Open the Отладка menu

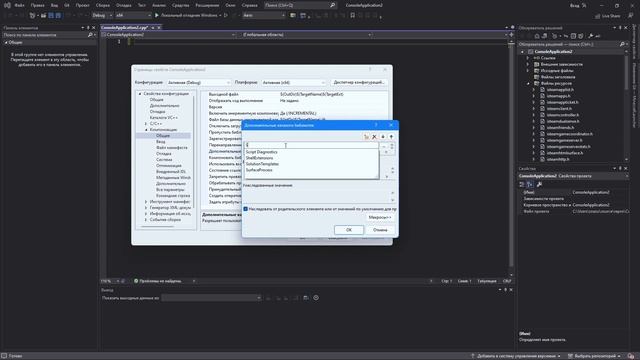(123, 5)
